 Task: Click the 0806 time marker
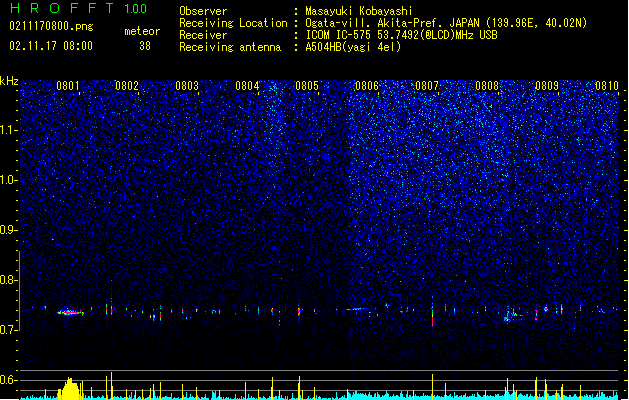tap(367, 86)
